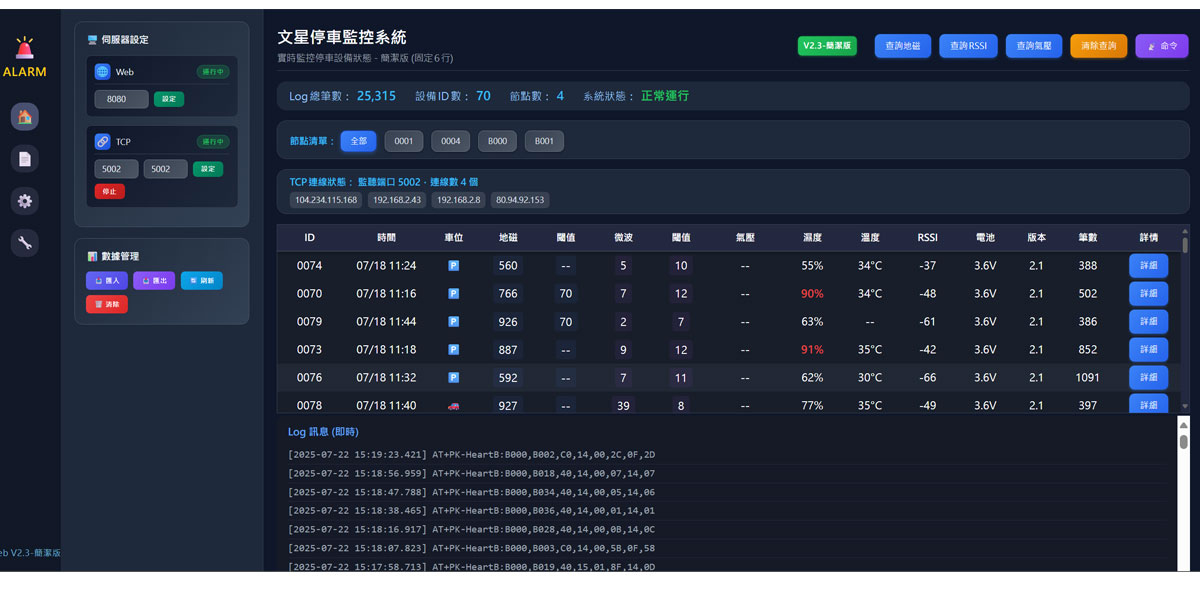The height and width of the screenshot is (596, 1200).
Task: Open the document page sidebar icon
Action: [x=25, y=159]
